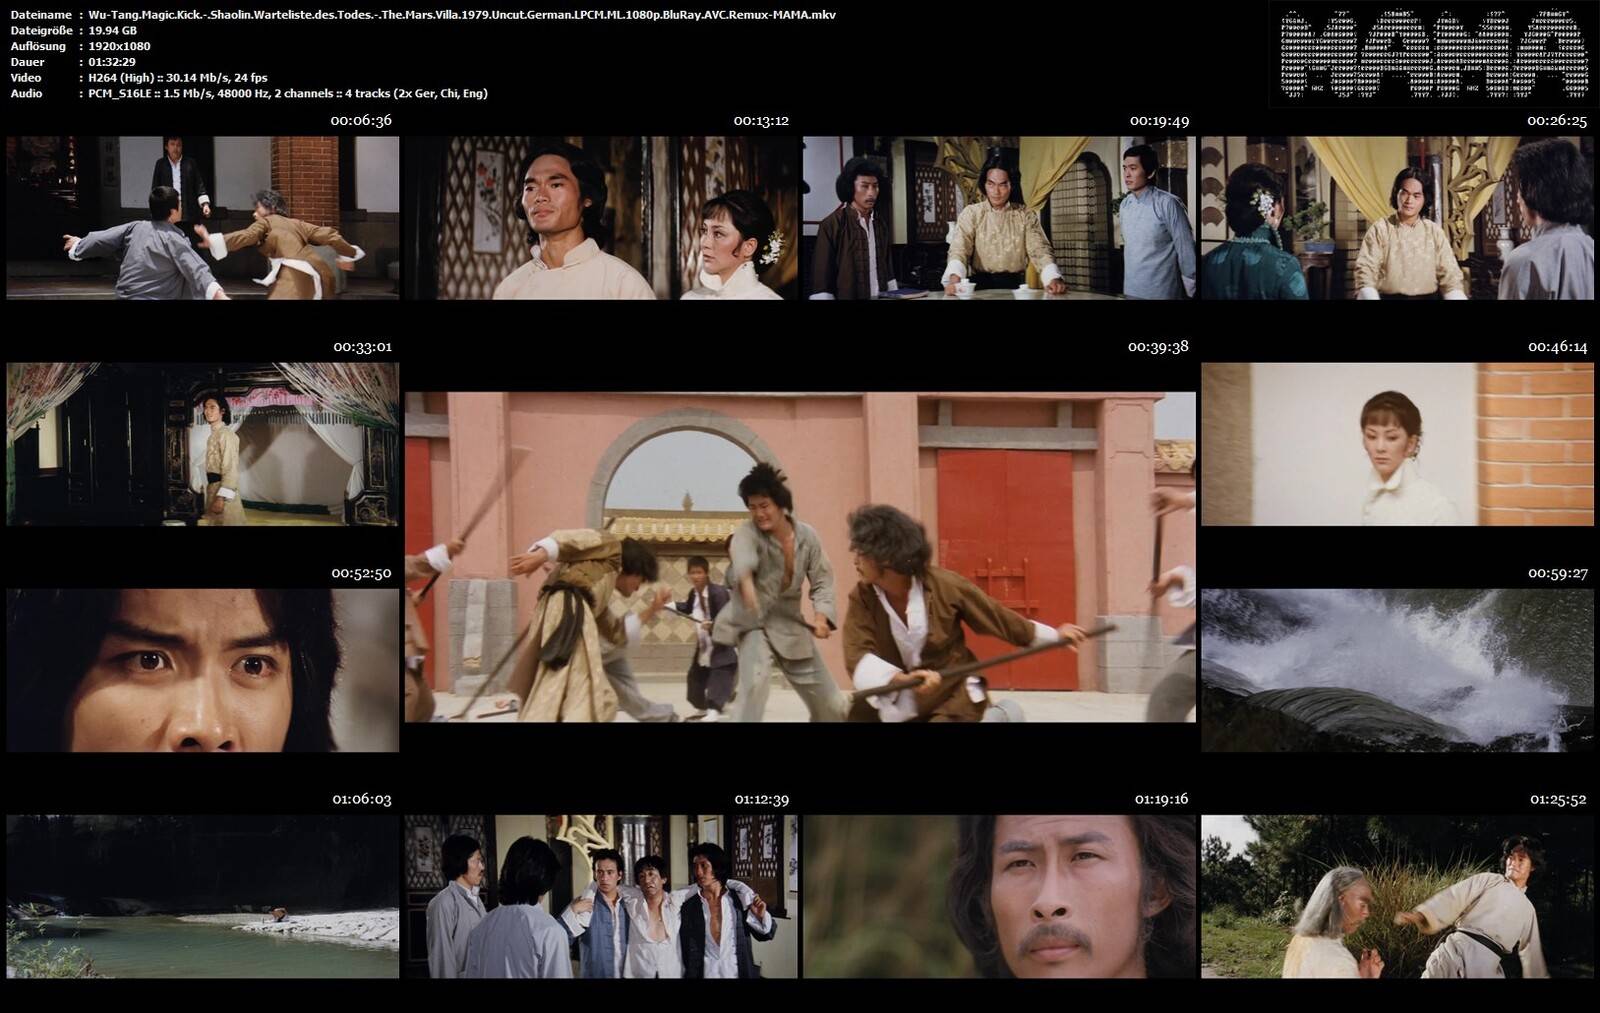The width and height of the screenshot is (1600, 1013).
Task: Click the 19.94 GB file size value
Action: click(x=113, y=30)
